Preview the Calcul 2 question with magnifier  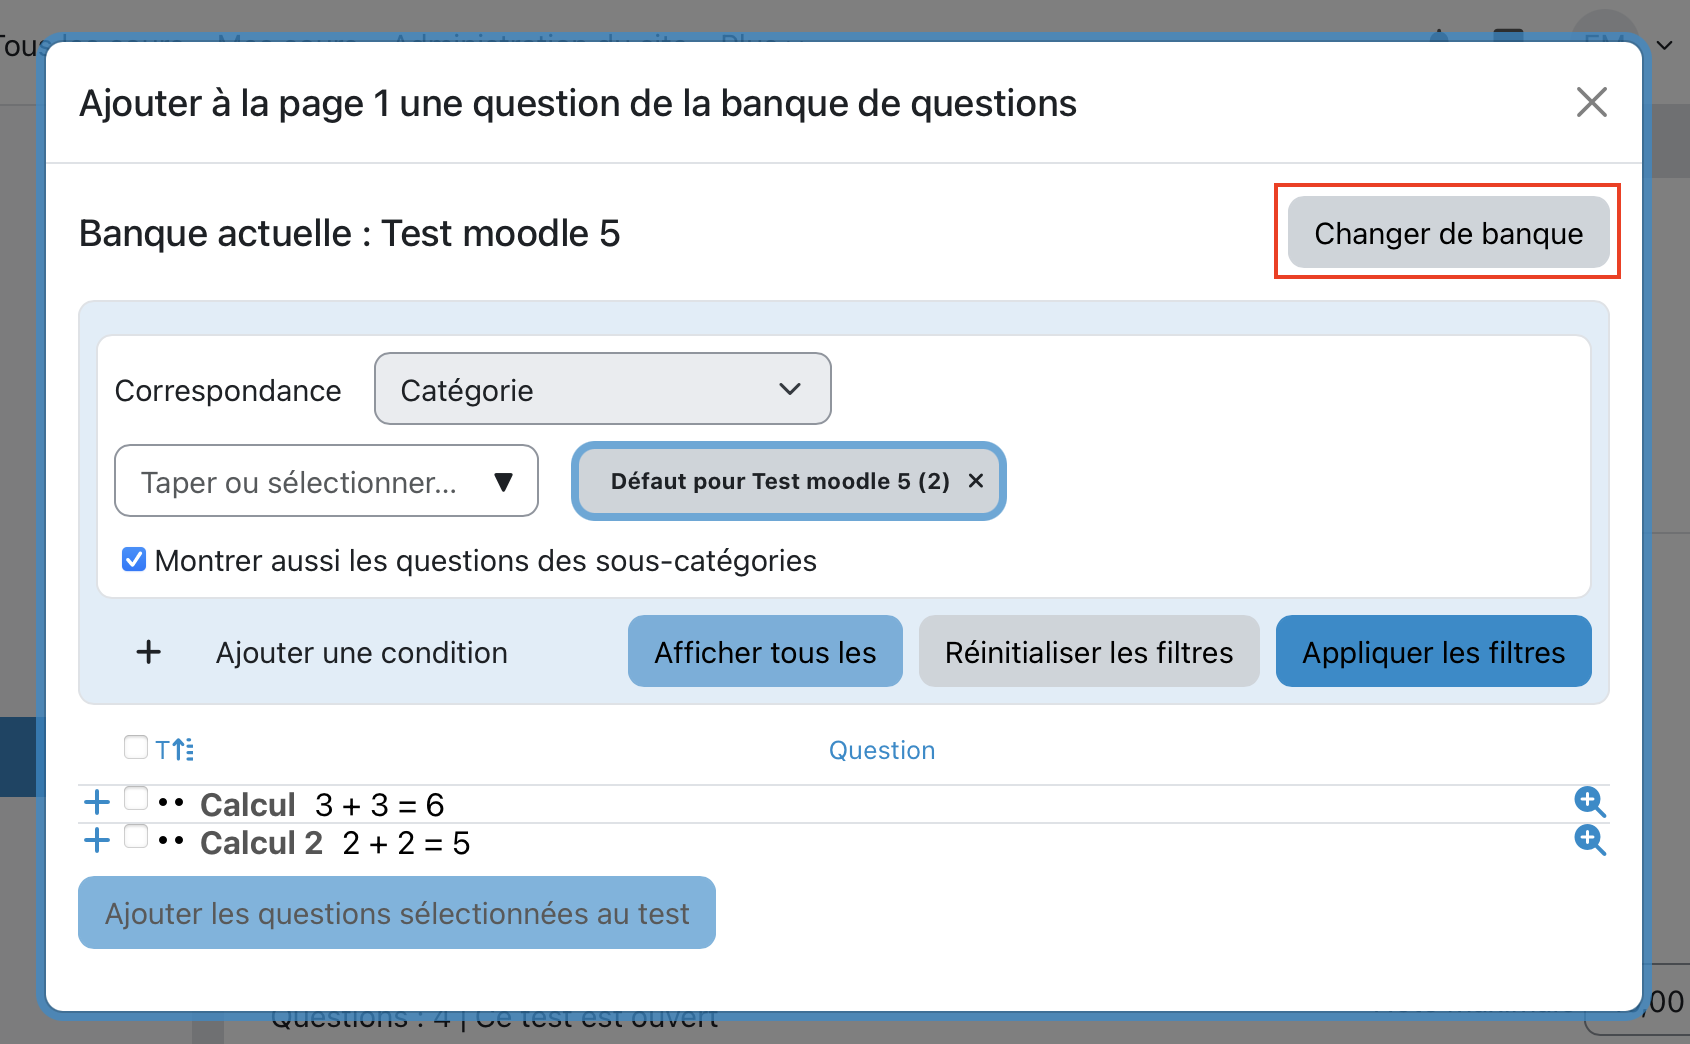tap(1589, 840)
